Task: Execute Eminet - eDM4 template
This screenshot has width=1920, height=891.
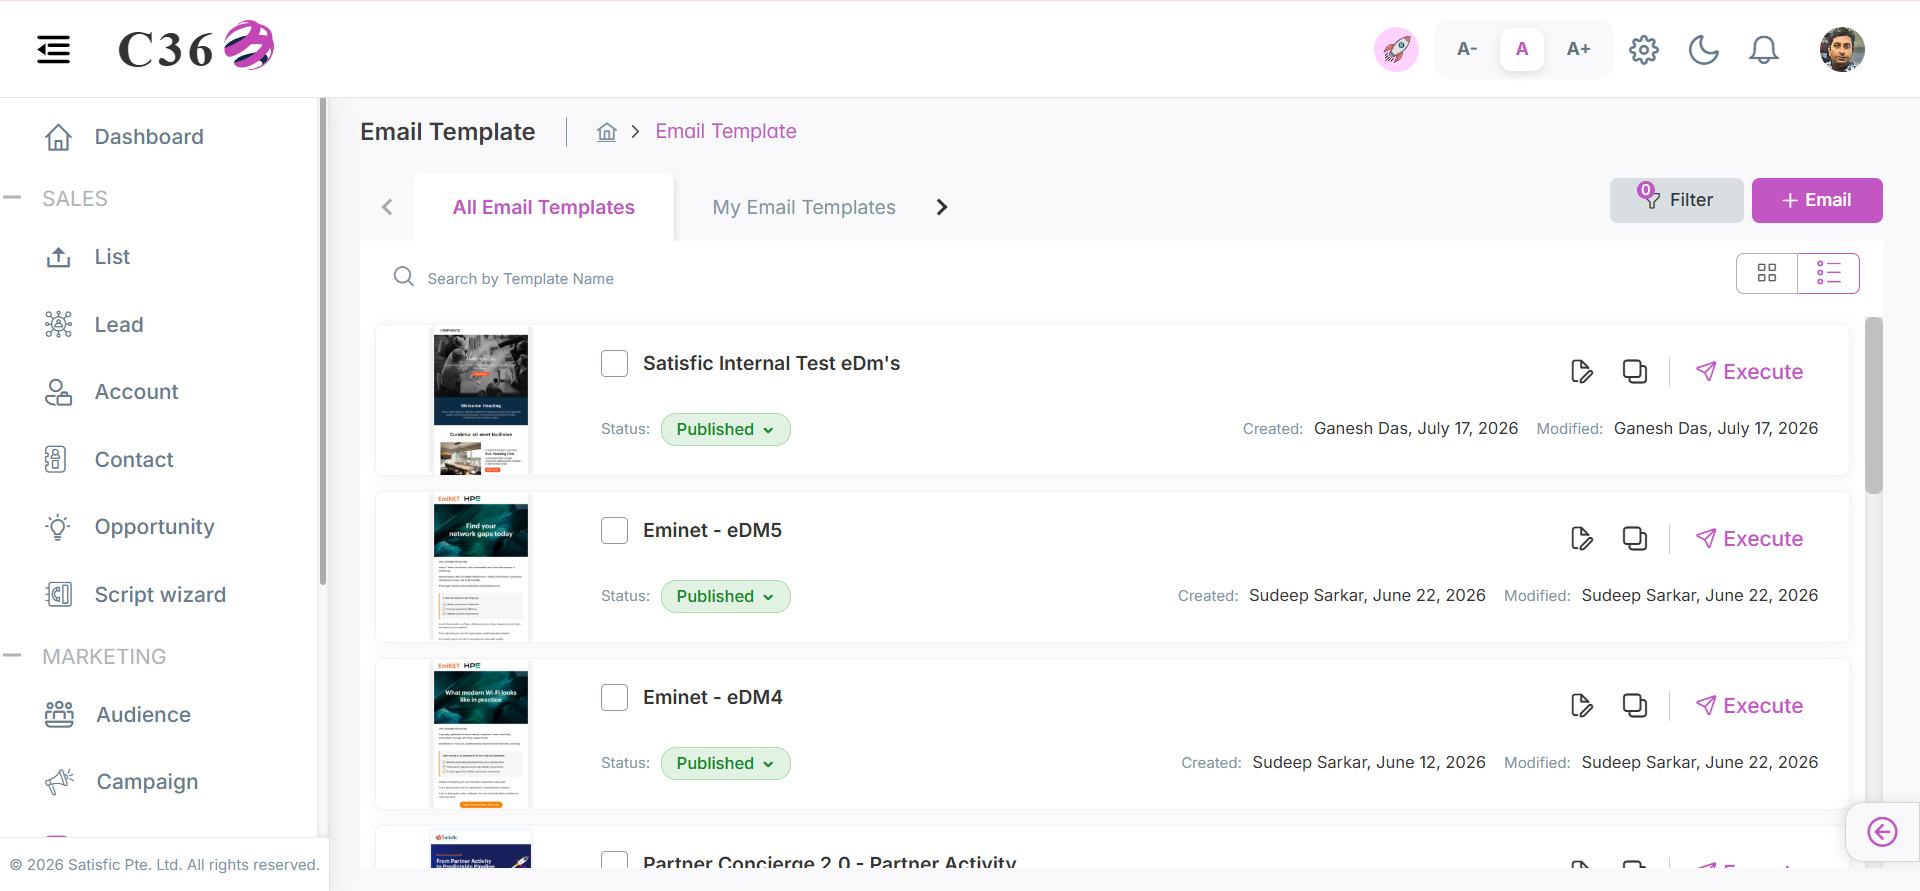Action: coord(1750,706)
